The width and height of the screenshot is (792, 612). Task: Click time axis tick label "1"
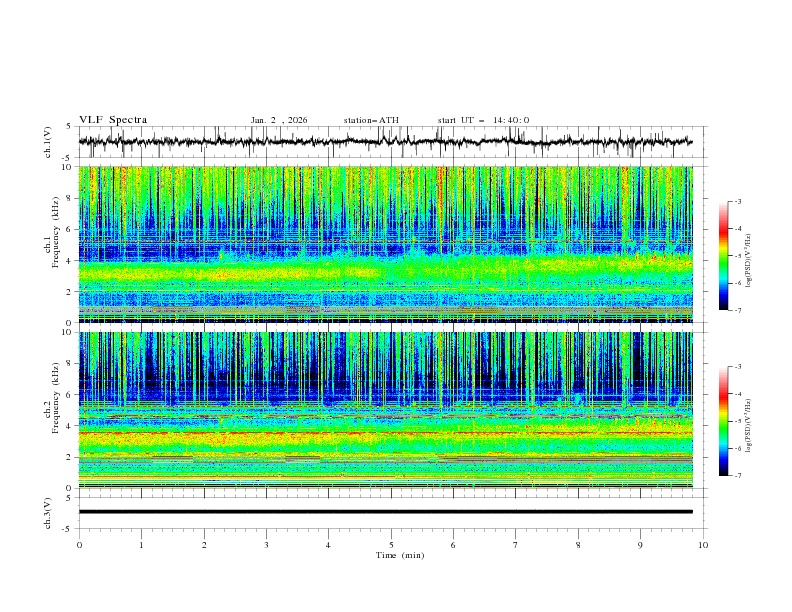pyautogui.click(x=141, y=545)
